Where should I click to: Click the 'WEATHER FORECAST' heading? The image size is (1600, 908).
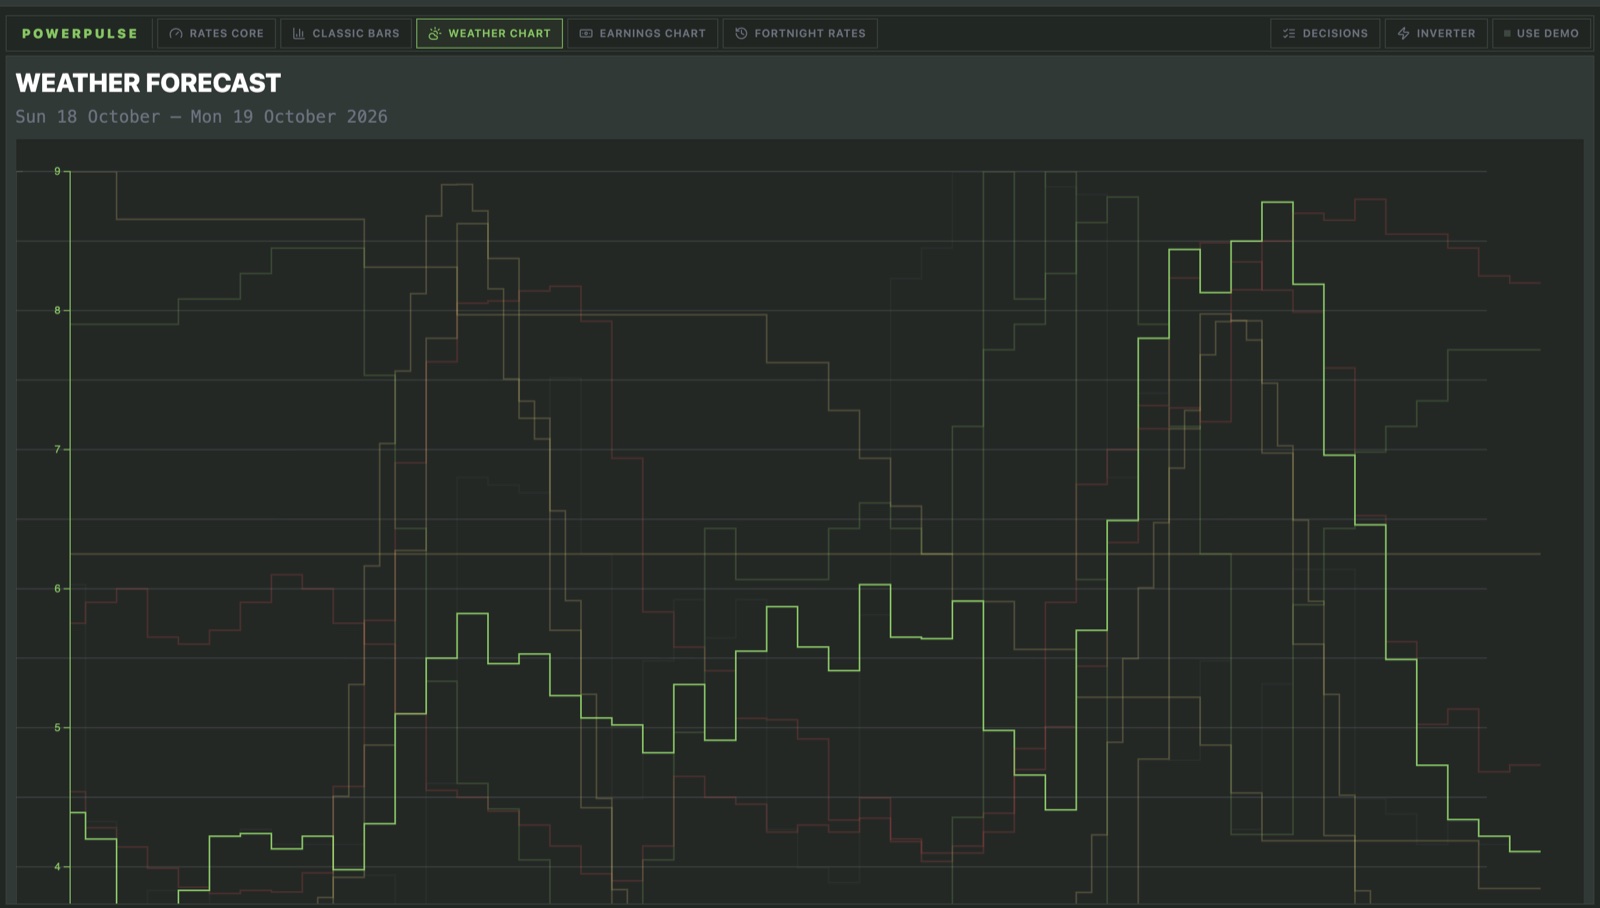click(x=148, y=83)
